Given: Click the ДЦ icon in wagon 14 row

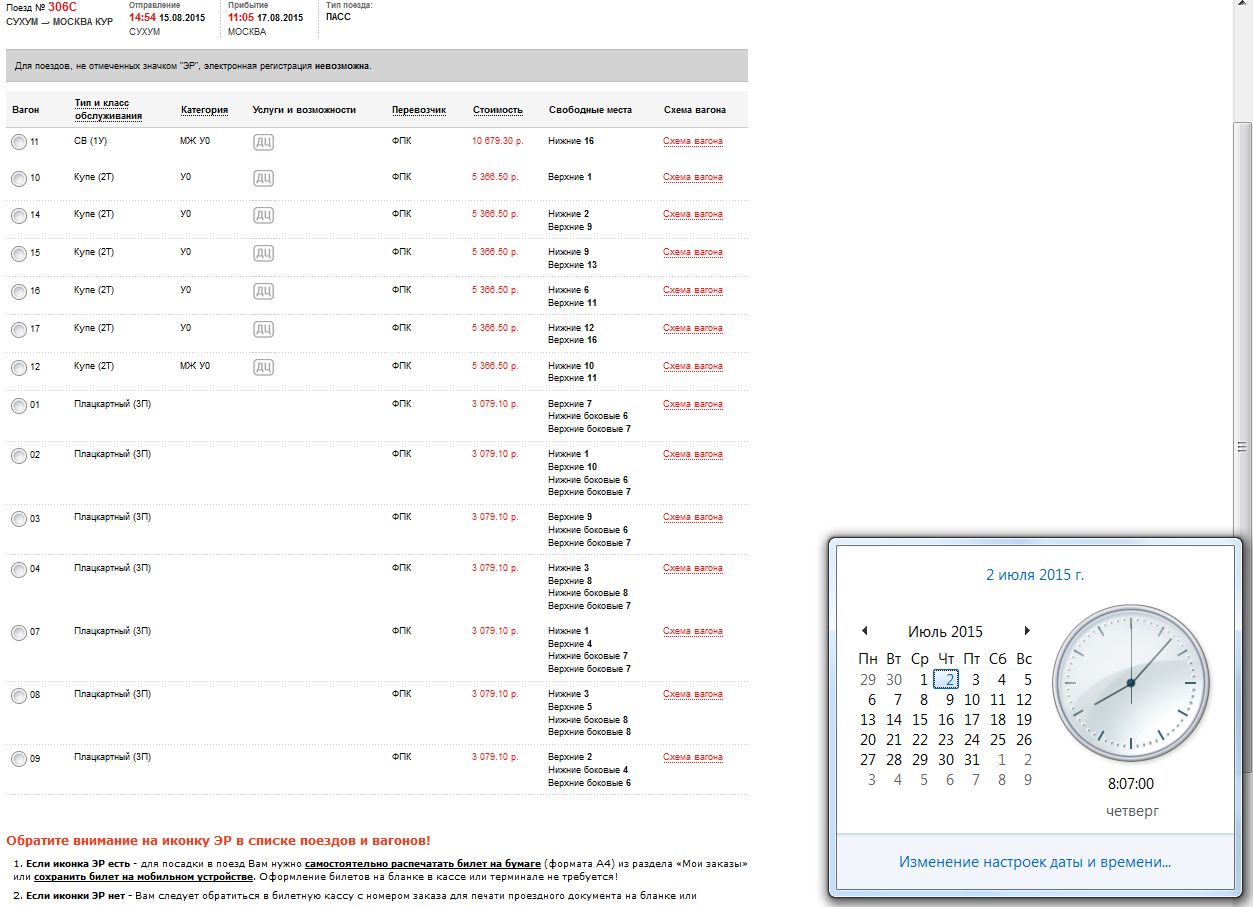Looking at the screenshot, I should [264, 215].
